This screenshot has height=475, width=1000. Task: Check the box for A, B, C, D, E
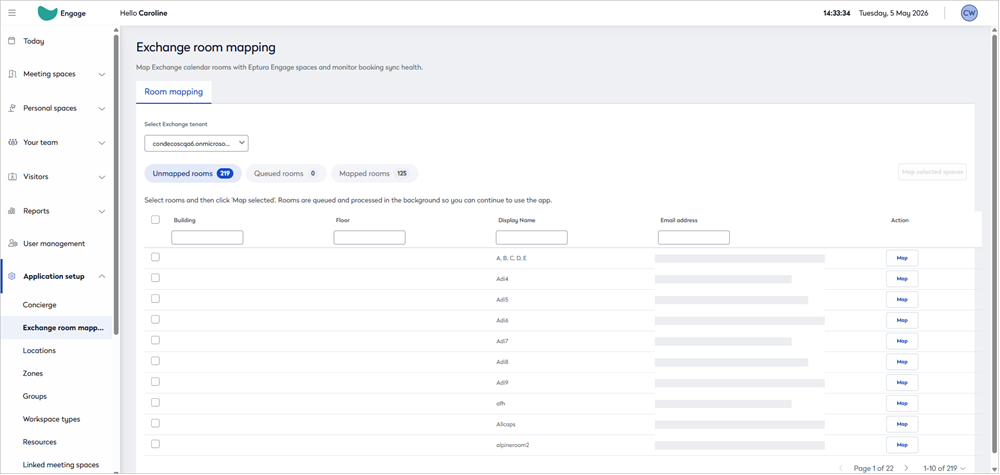tap(156, 257)
